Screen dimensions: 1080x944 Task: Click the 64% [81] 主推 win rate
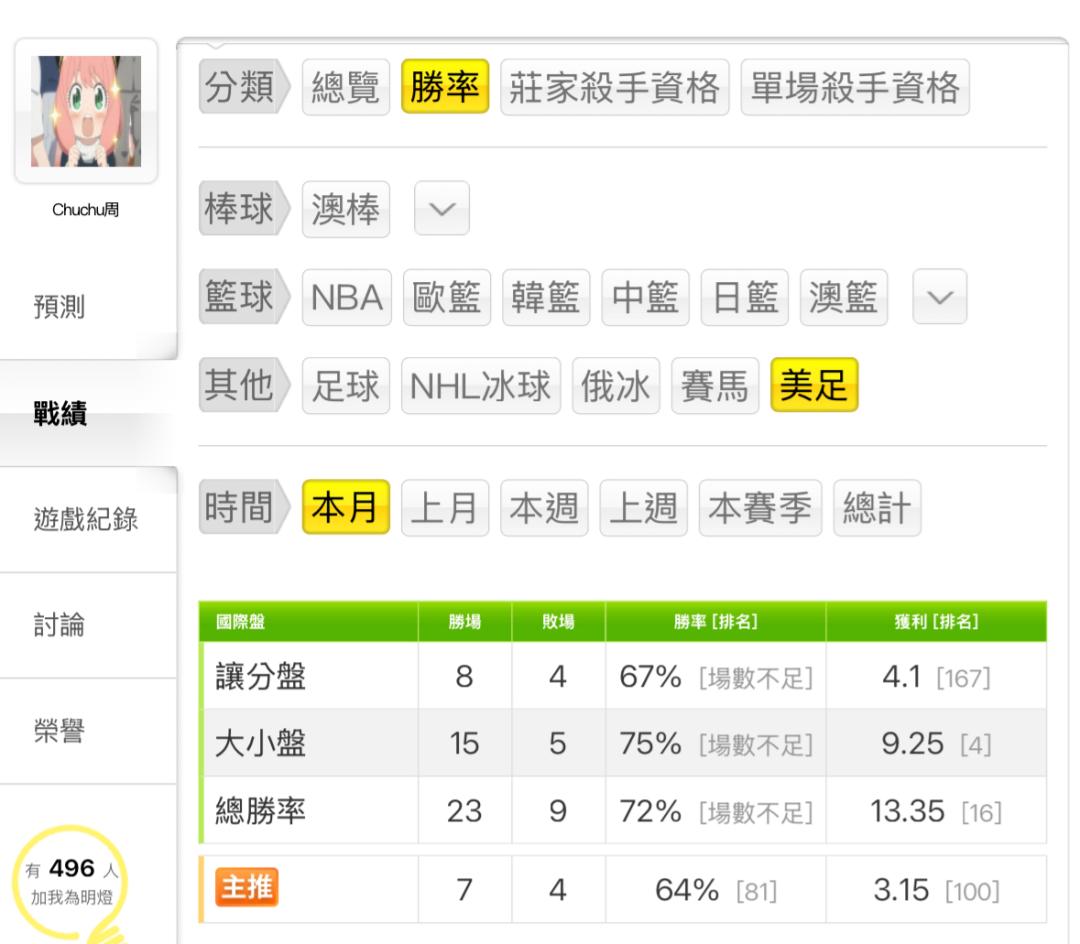[x=716, y=890]
